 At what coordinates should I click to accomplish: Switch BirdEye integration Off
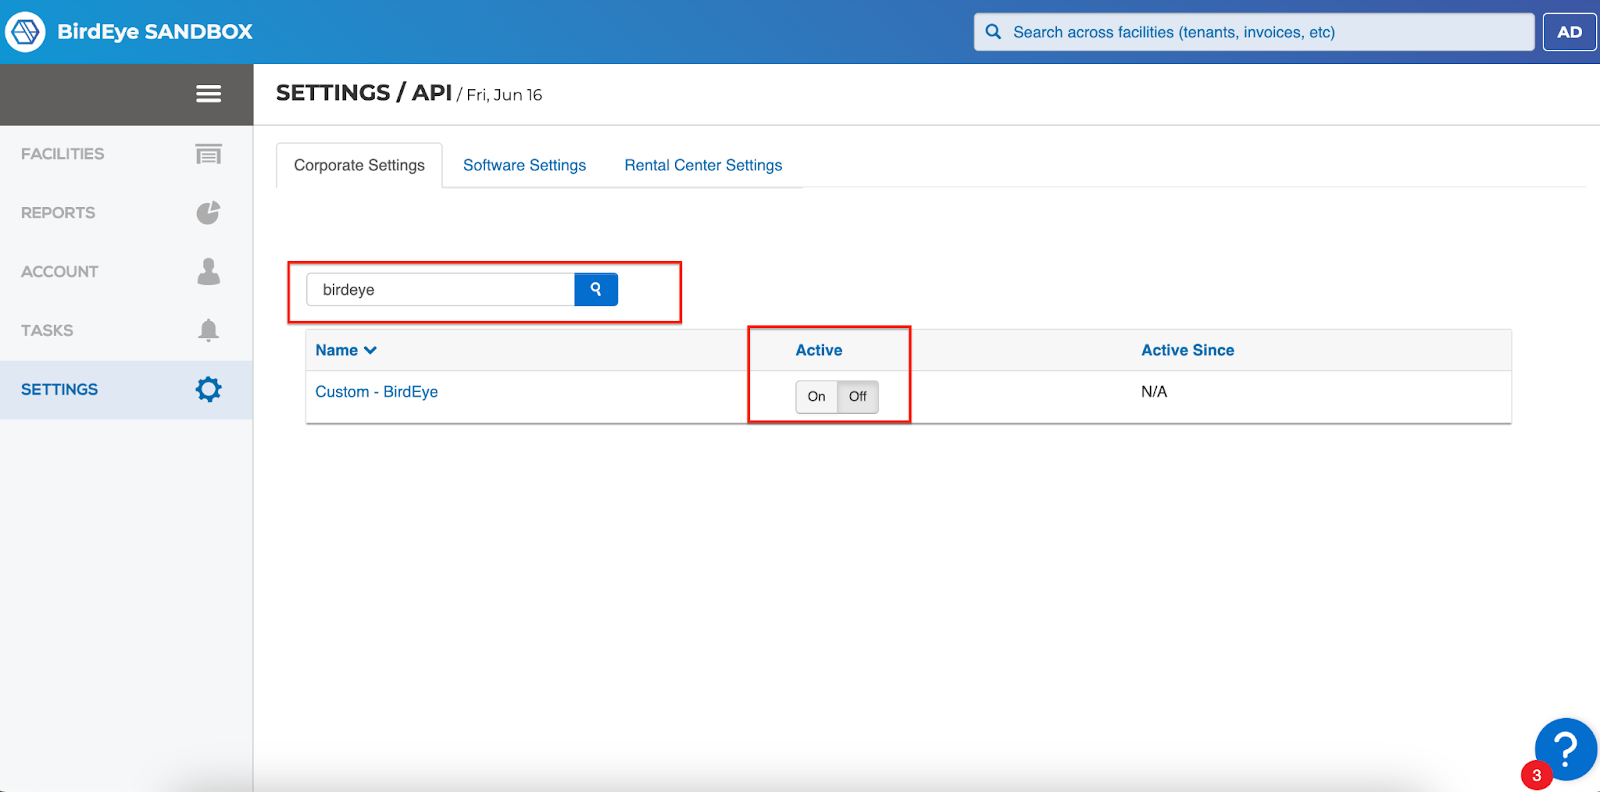coord(858,397)
